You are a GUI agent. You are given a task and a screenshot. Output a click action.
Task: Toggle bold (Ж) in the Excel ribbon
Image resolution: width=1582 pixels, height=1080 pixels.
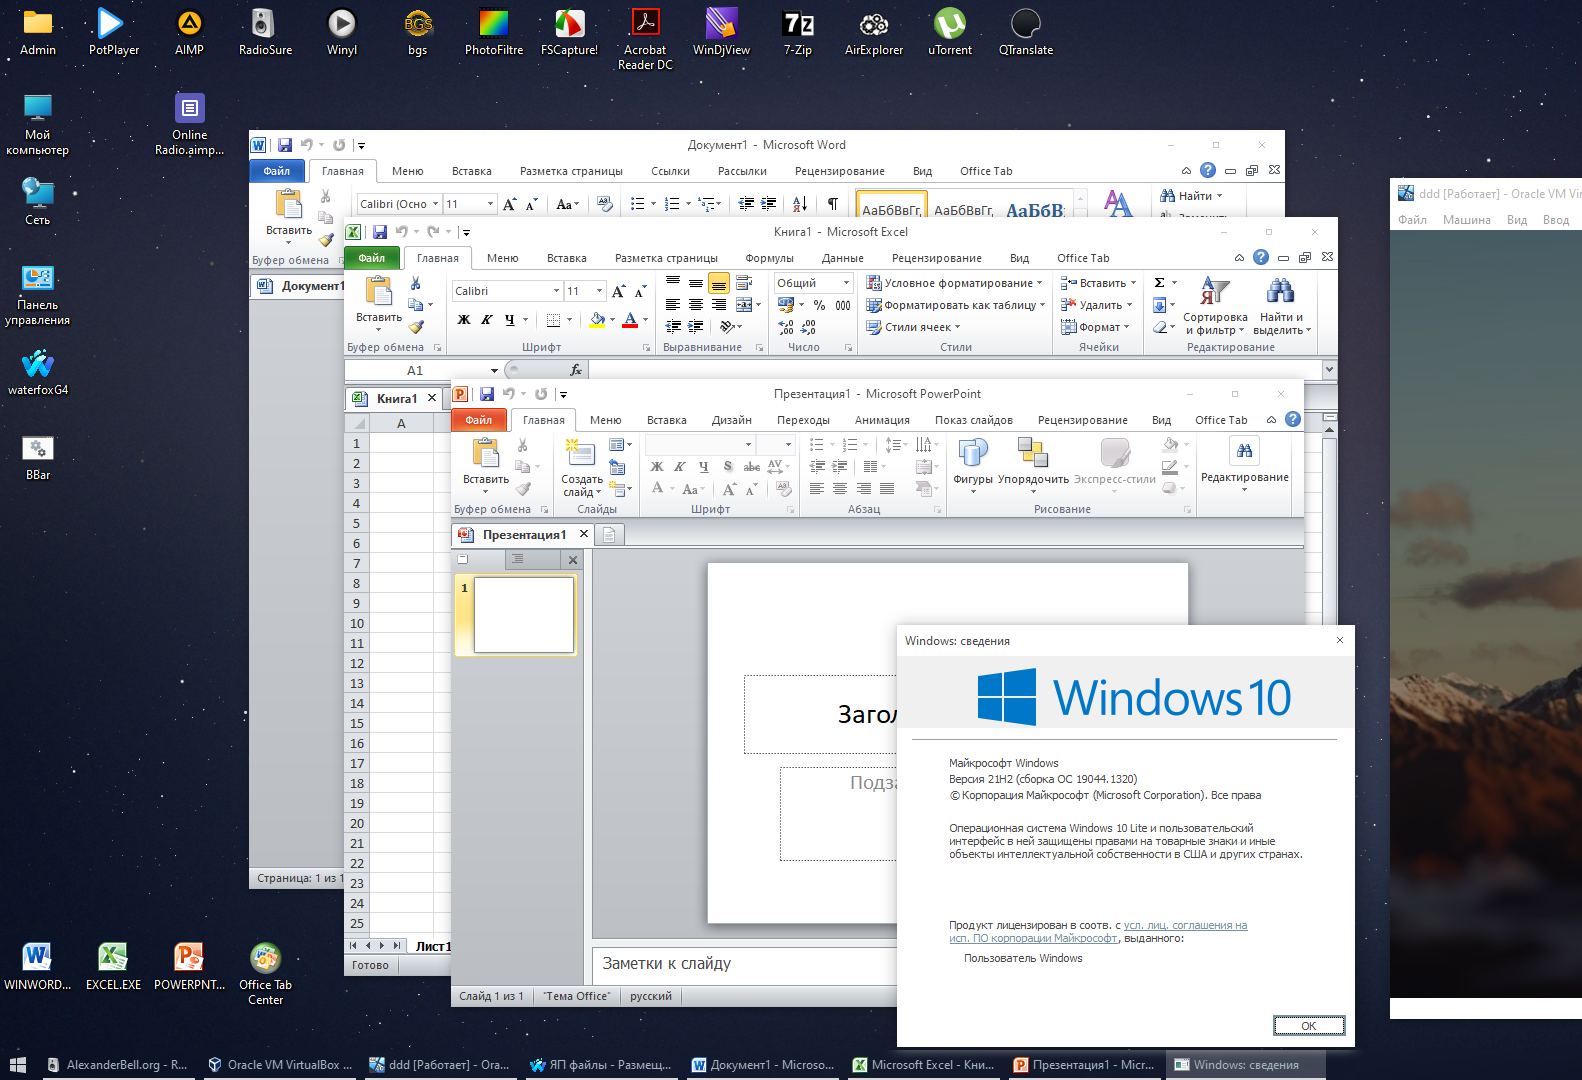pos(464,320)
